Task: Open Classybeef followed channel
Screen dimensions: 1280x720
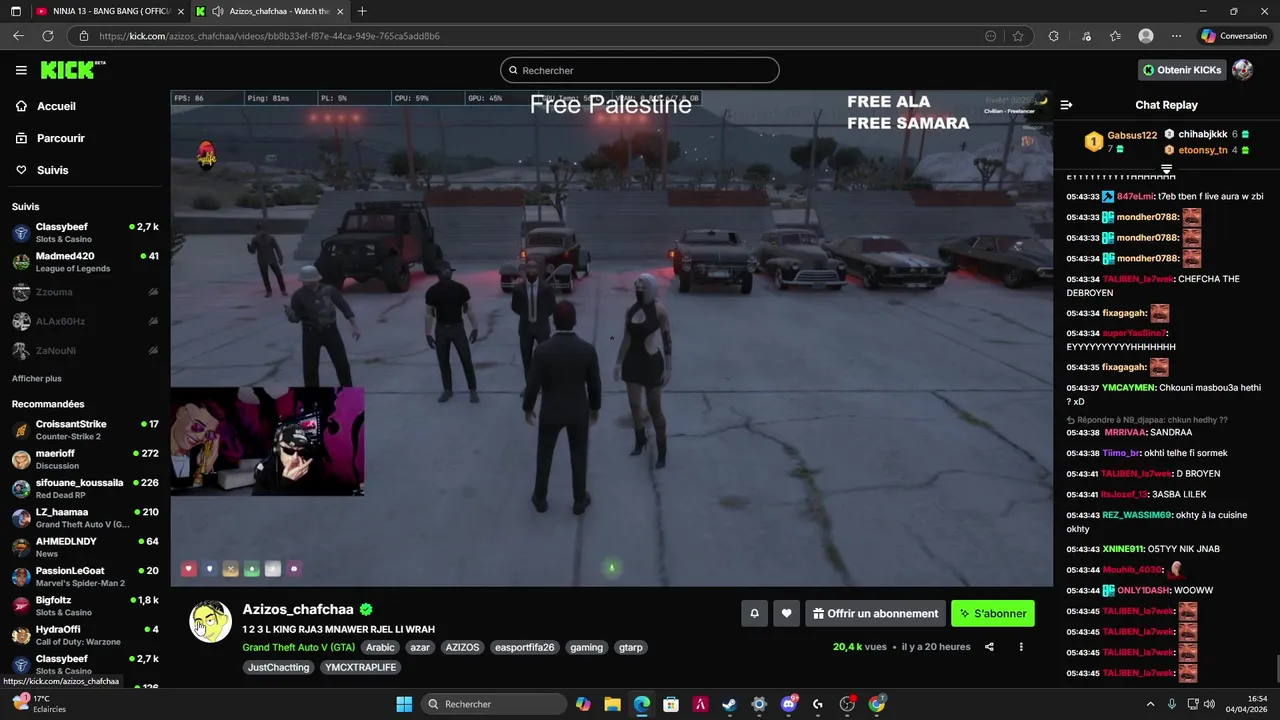Action: pyautogui.click(x=85, y=233)
